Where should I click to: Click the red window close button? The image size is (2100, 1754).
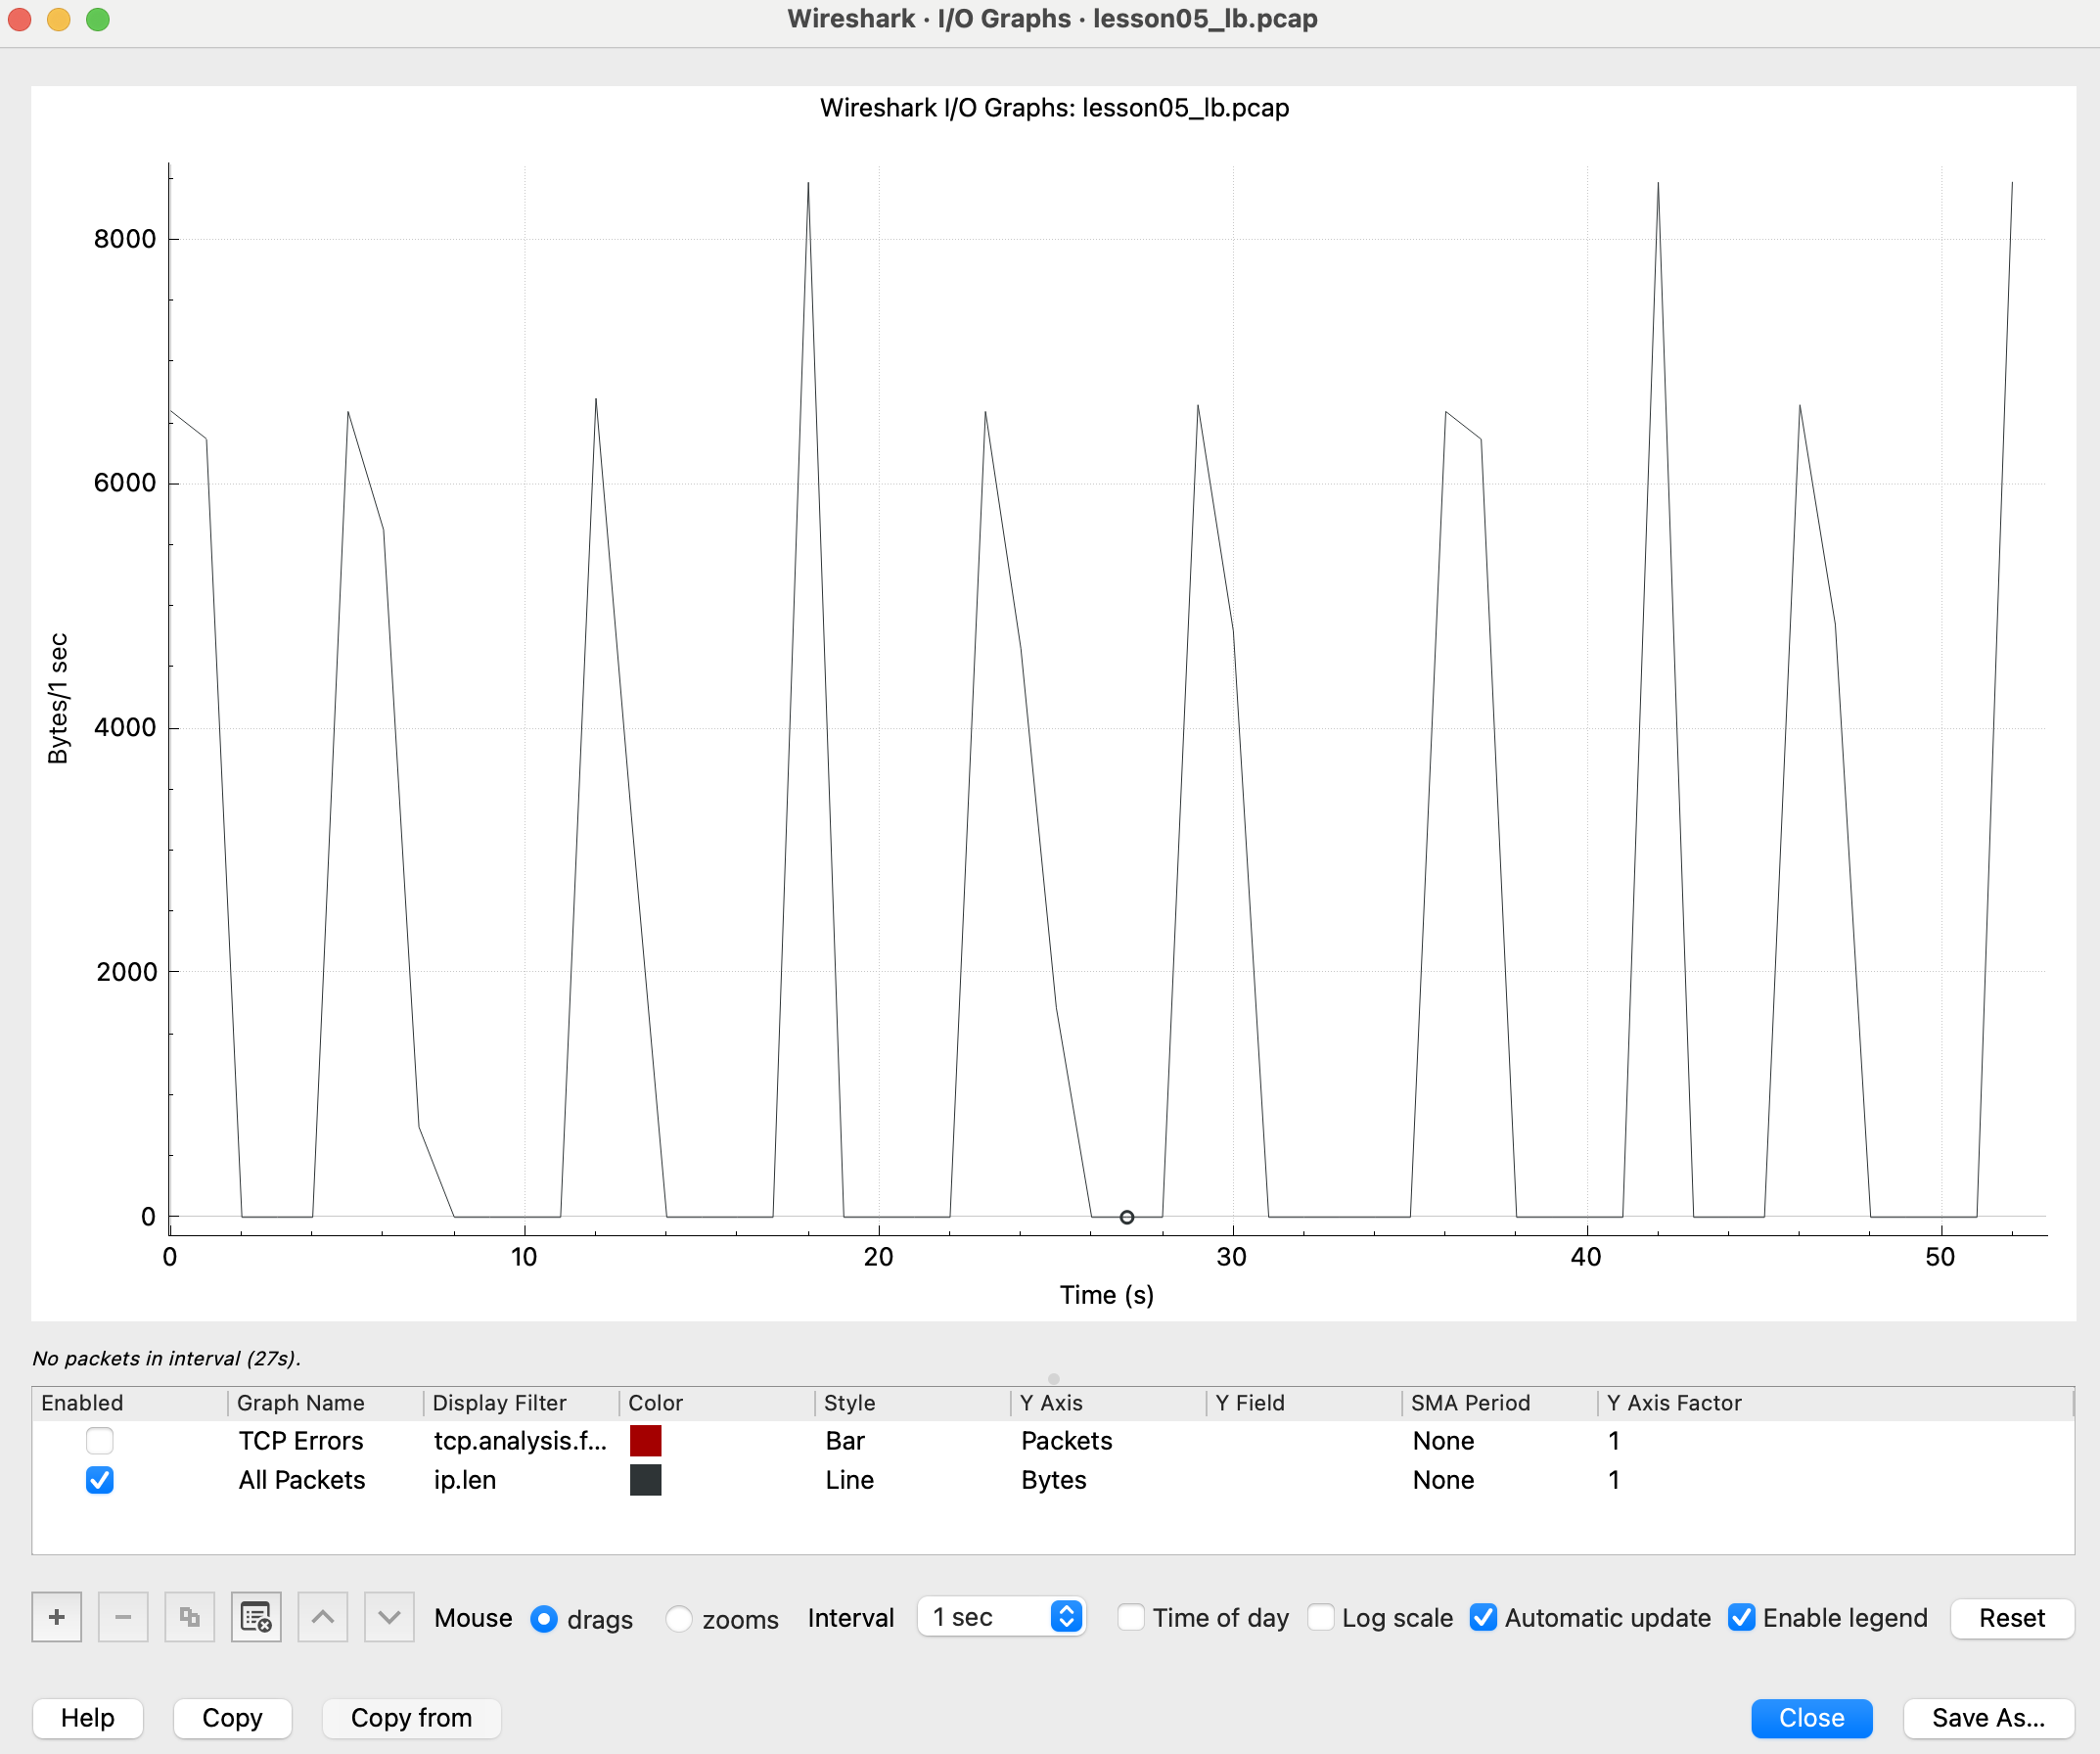coord(20,19)
